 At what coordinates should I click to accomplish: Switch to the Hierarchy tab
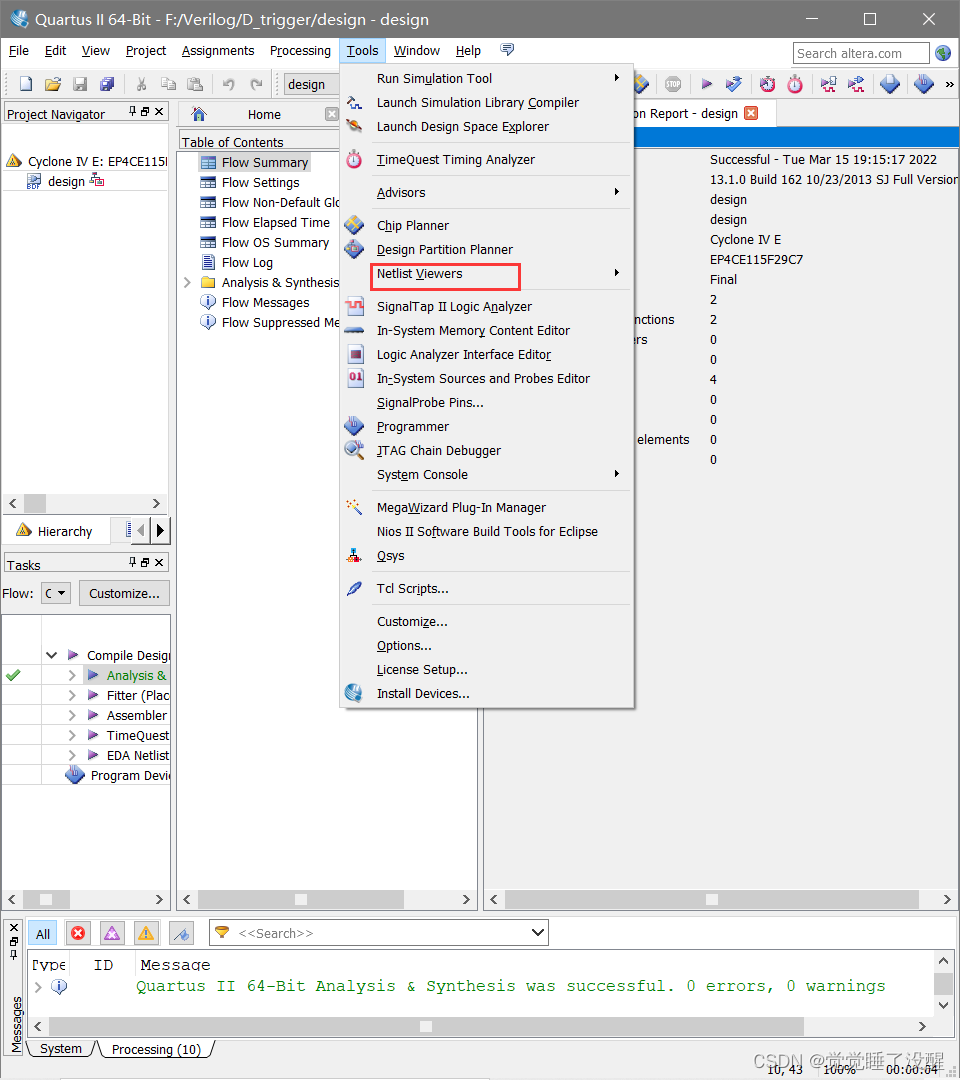coord(55,531)
